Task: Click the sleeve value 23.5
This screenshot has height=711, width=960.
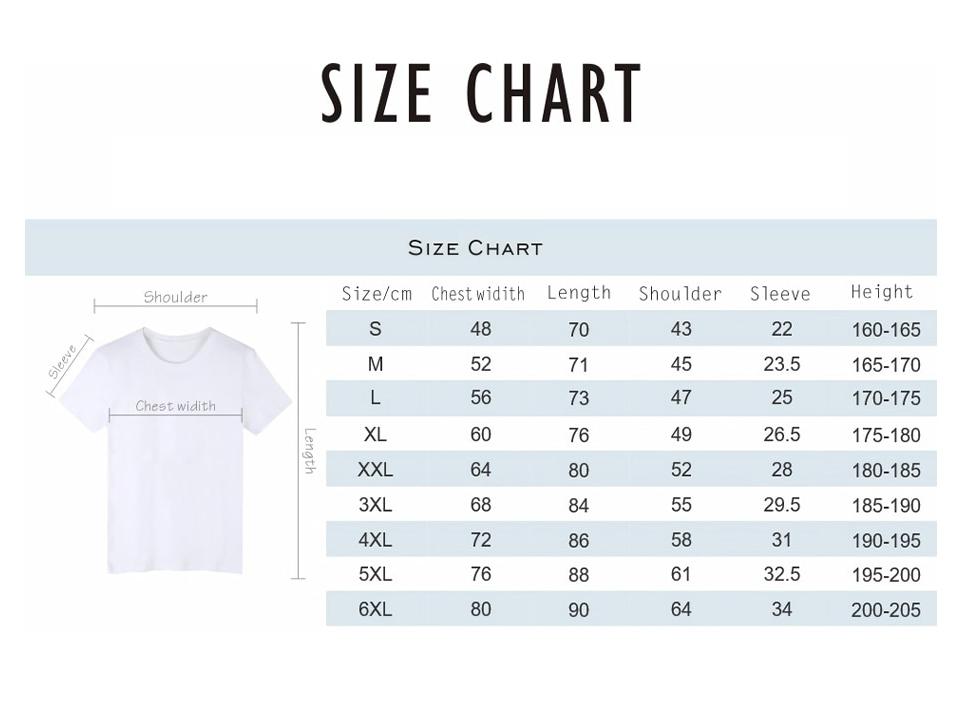Action: click(782, 364)
